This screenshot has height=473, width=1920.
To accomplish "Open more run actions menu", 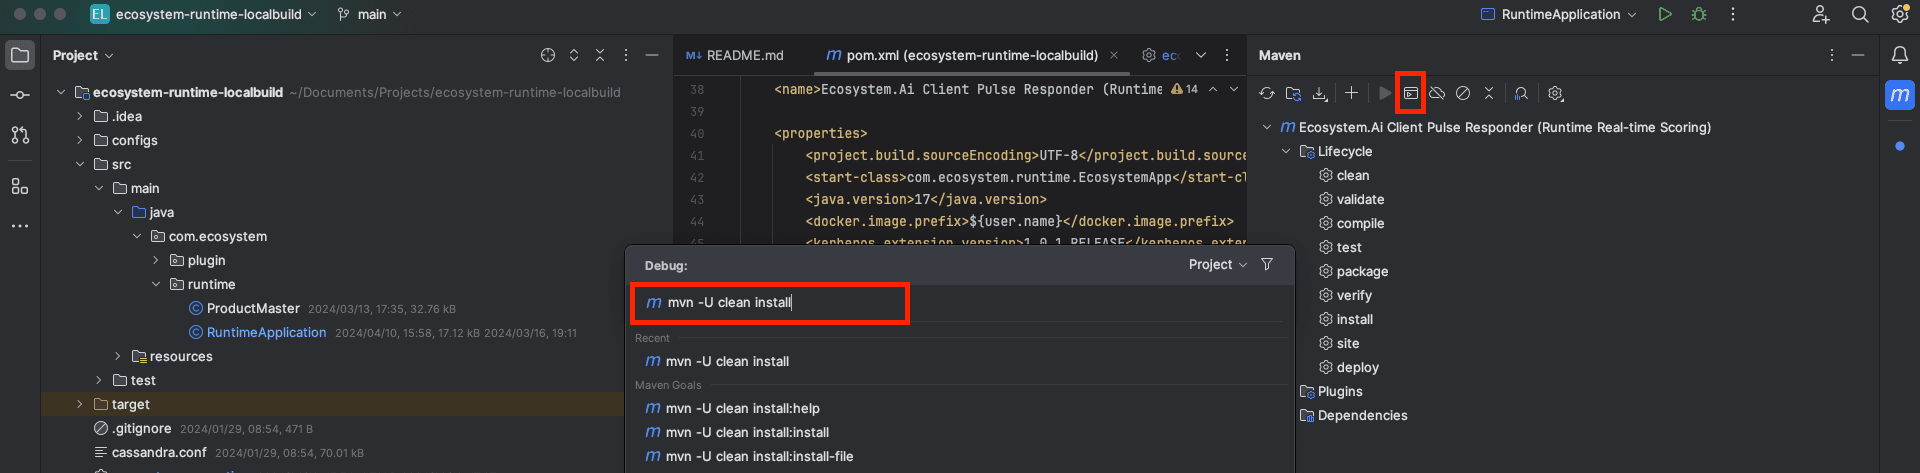I will coord(1733,14).
